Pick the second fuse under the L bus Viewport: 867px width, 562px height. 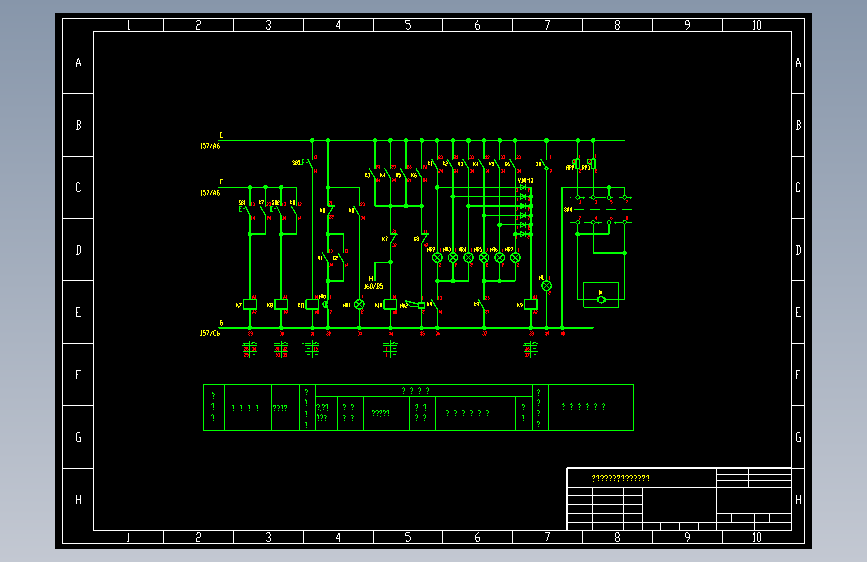pos(593,164)
